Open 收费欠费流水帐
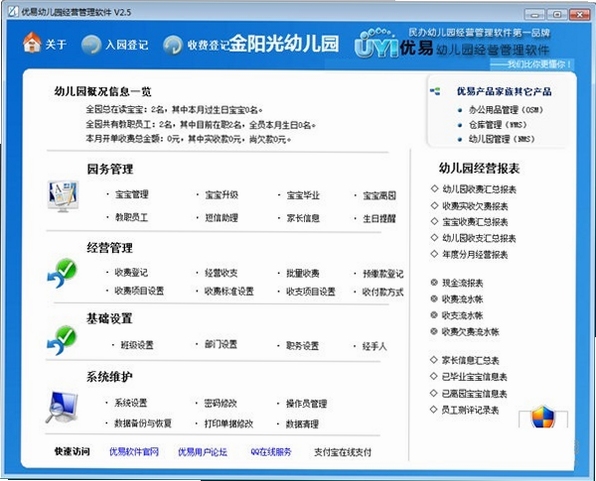 pos(471,332)
